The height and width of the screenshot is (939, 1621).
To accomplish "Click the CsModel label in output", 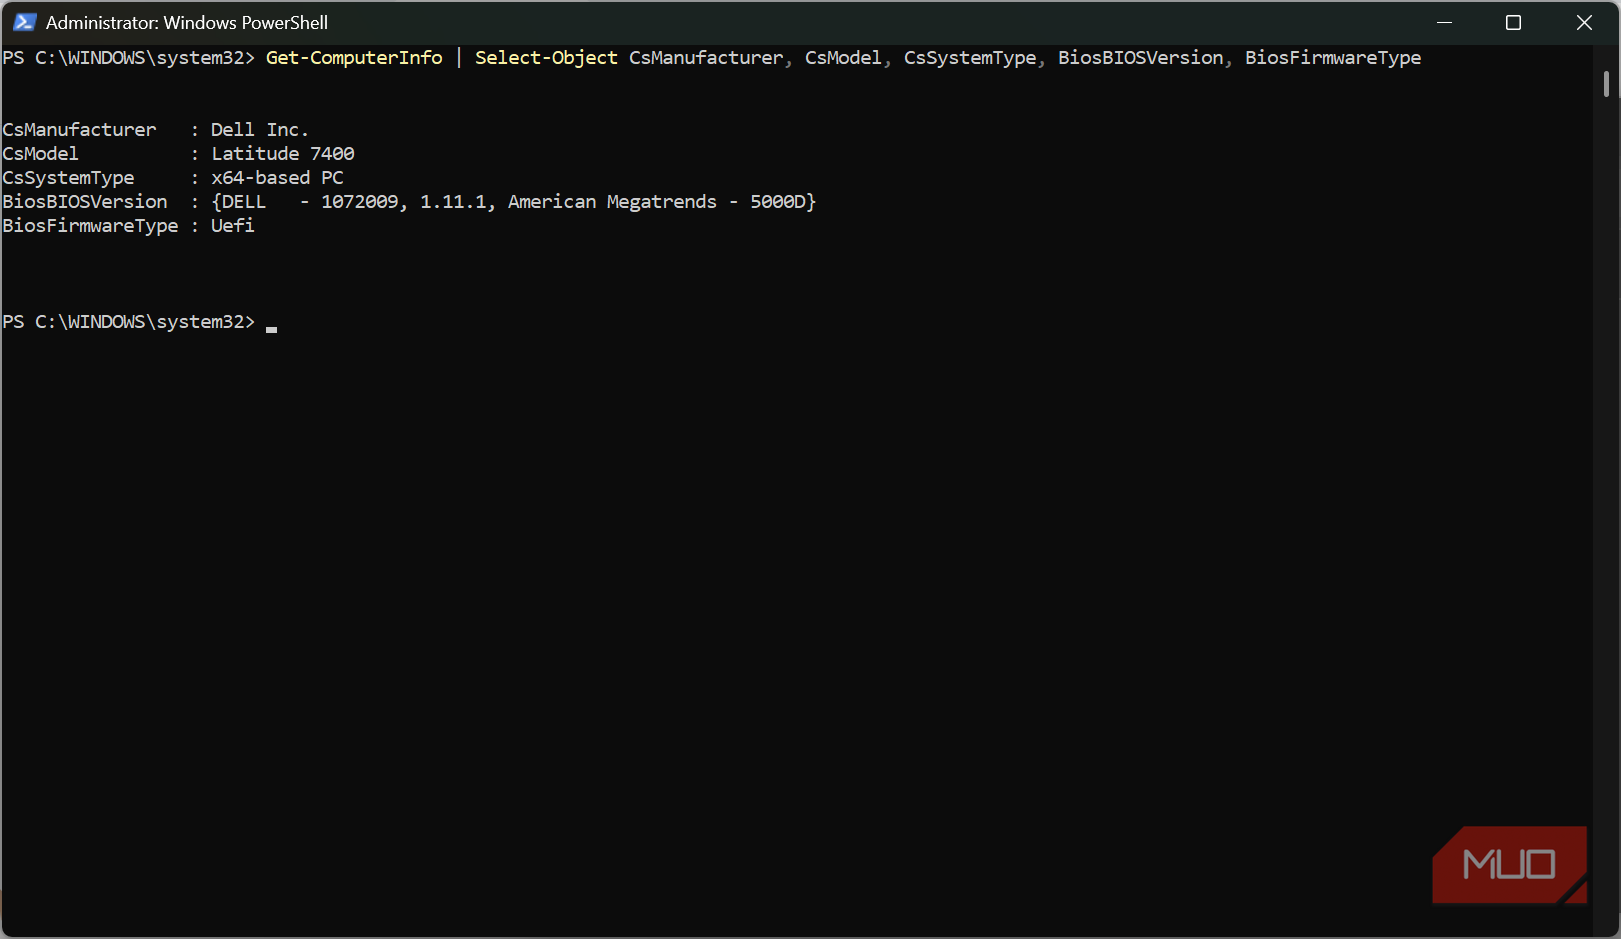I will click(x=40, y=154).
